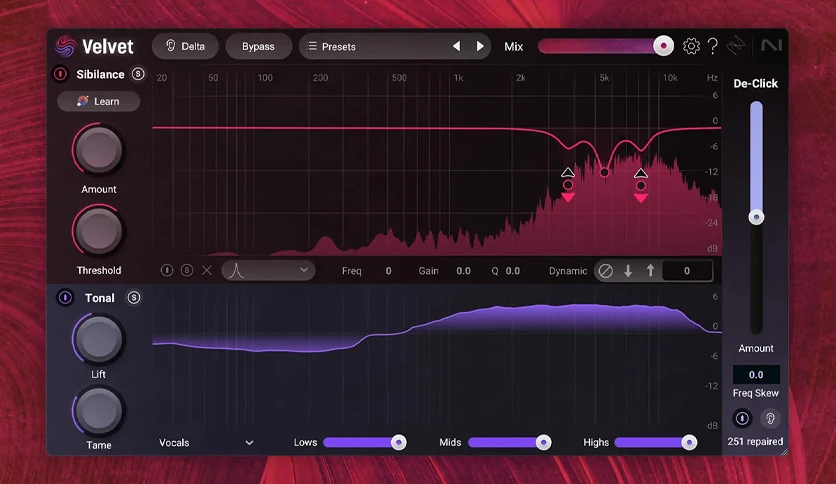Viewport: 836px width, 484px height.
Task: Open settings gear icon
Action: point(691,46)
